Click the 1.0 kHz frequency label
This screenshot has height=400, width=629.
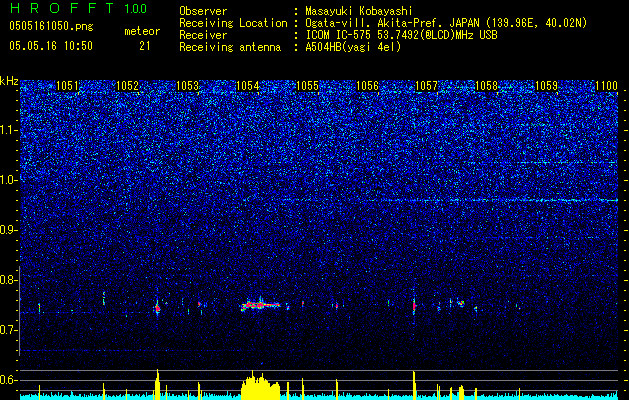9,180
